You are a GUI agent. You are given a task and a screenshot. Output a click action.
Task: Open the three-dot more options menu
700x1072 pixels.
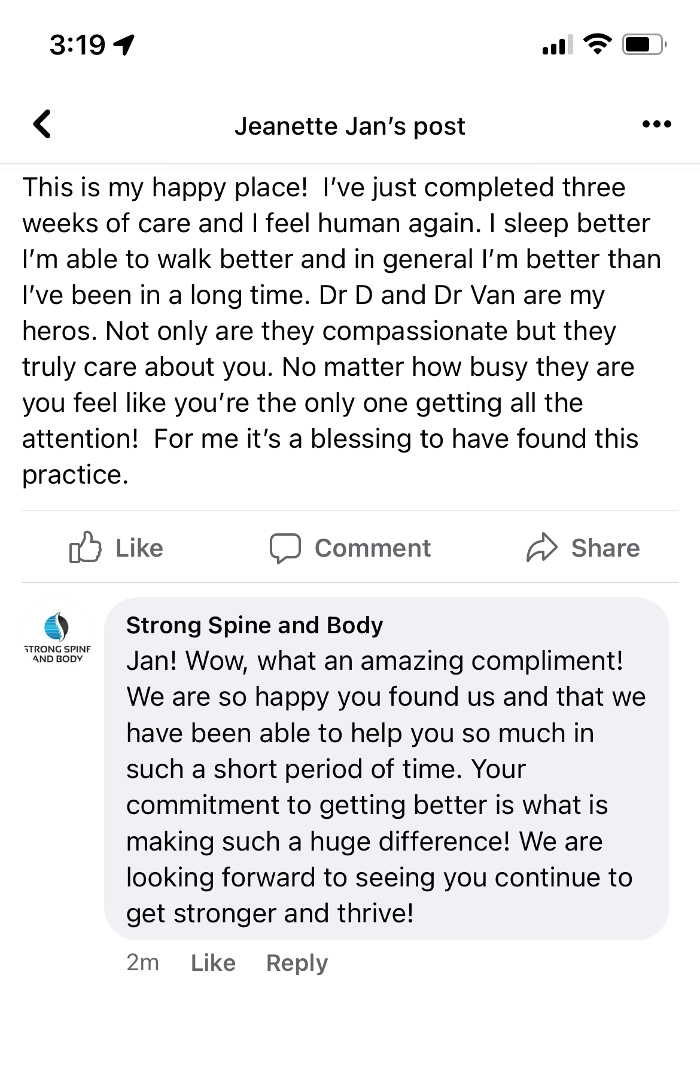coord(656,125)
